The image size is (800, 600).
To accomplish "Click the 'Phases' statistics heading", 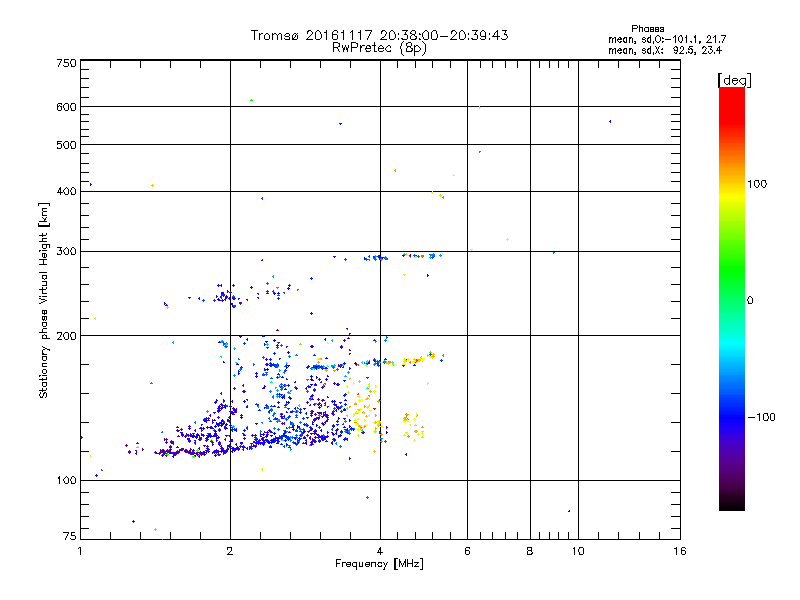I will (x=647, y=29).
